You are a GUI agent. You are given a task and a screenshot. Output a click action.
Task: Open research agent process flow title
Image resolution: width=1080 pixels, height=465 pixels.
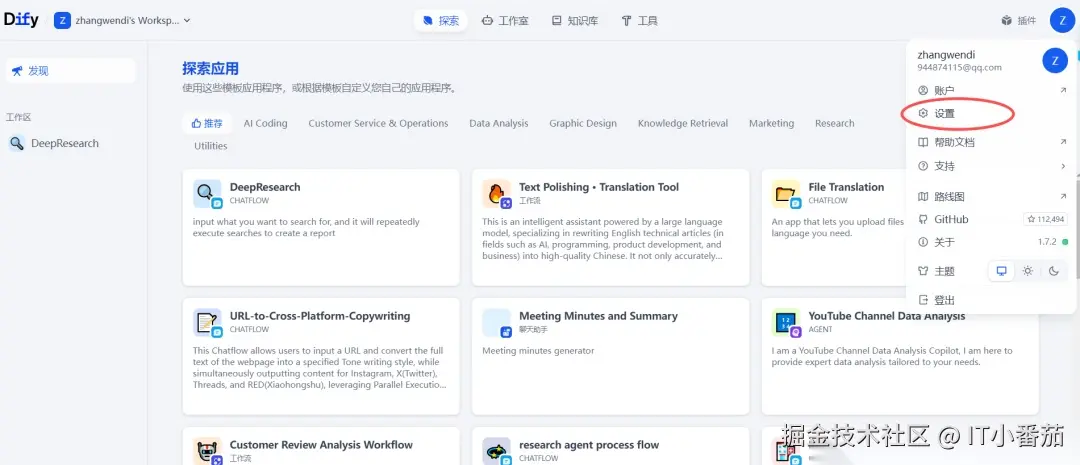pos(589,444)
